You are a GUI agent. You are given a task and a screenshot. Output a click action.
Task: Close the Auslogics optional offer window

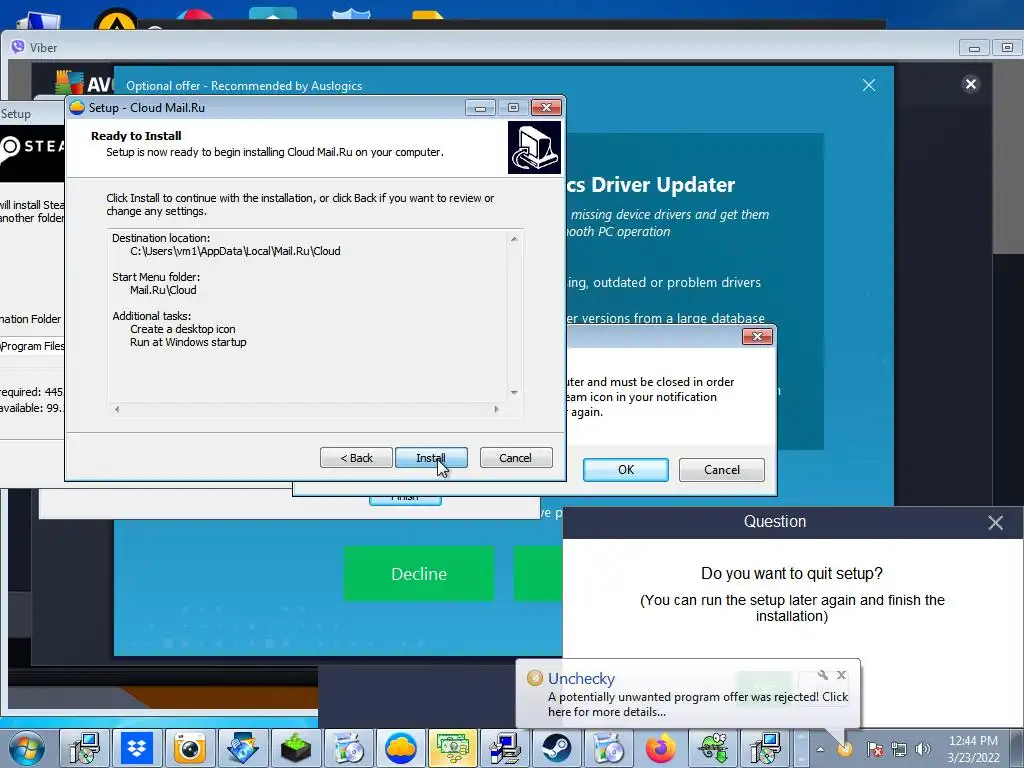tap(869, 86)
